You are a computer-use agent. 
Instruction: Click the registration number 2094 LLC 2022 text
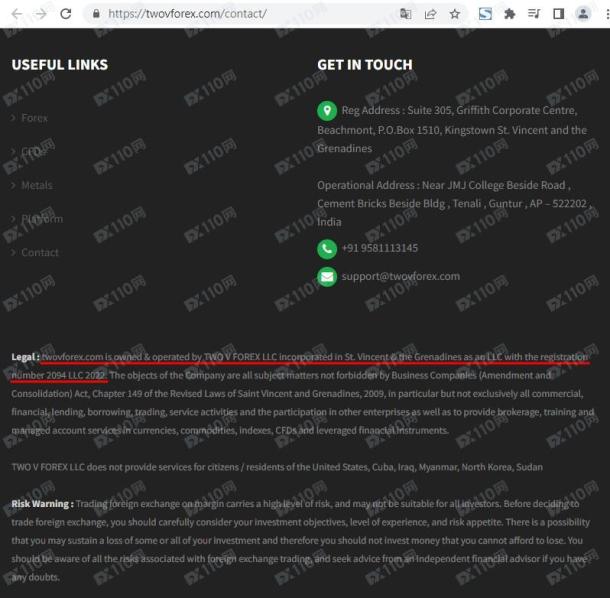click(76, 375)
